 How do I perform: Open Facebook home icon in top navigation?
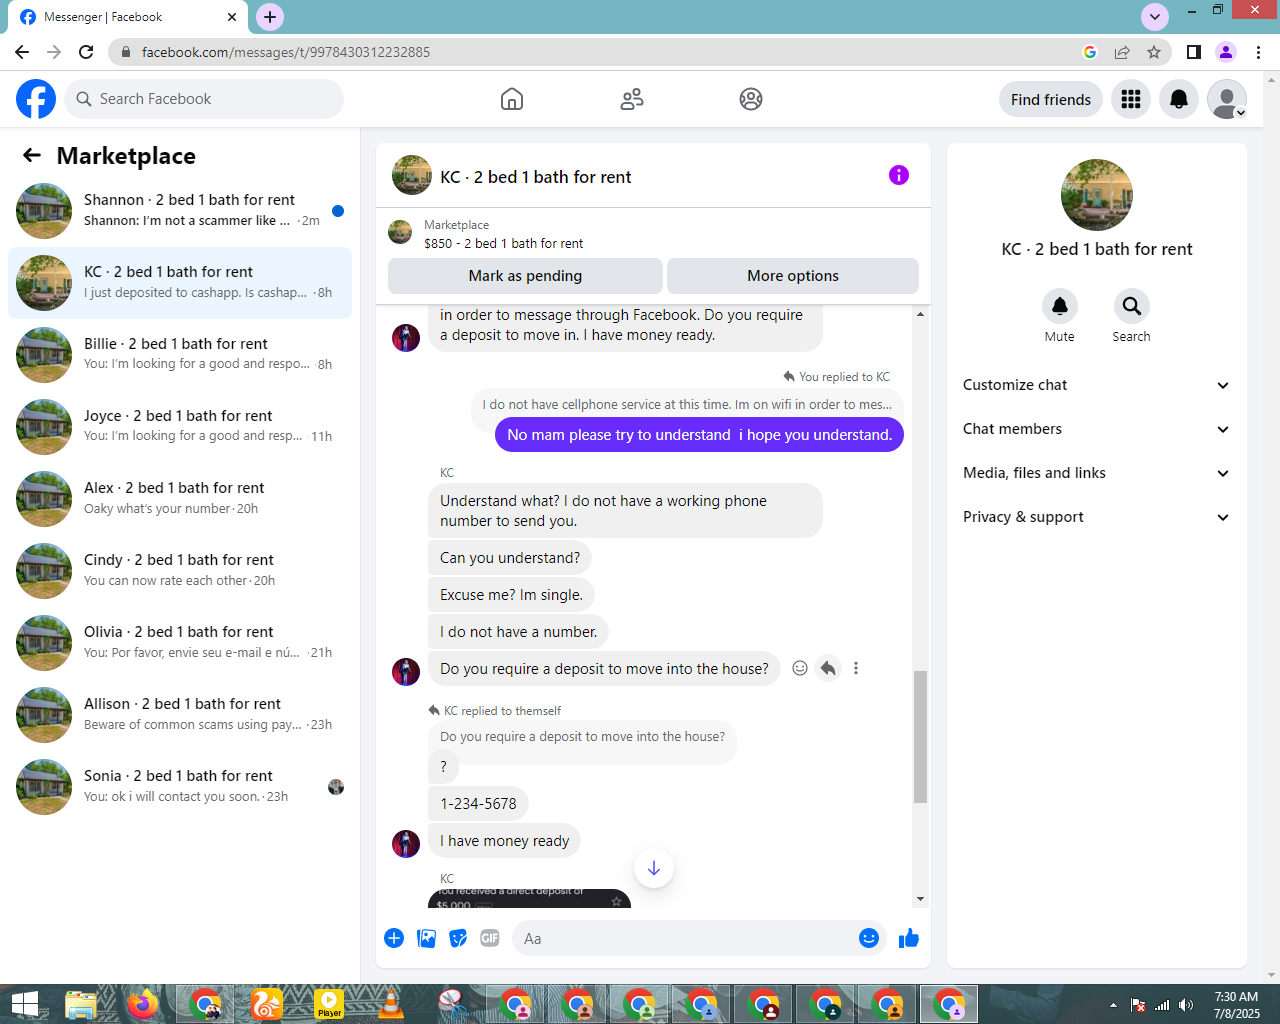pyautogui.click(x=512, y=99)
